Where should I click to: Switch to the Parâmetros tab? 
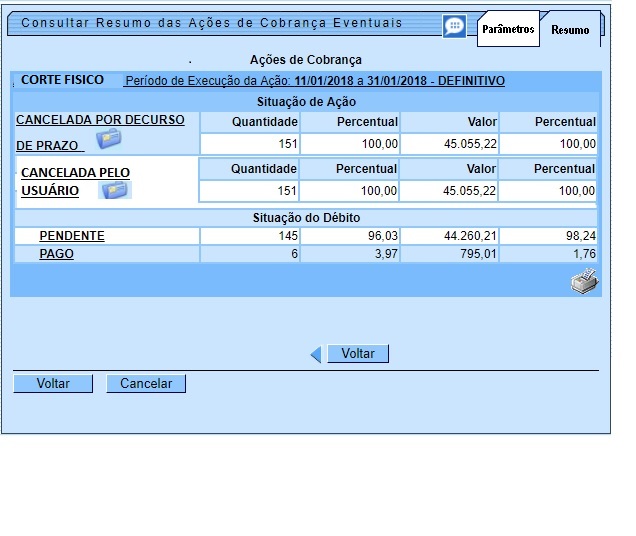(508, 30)
